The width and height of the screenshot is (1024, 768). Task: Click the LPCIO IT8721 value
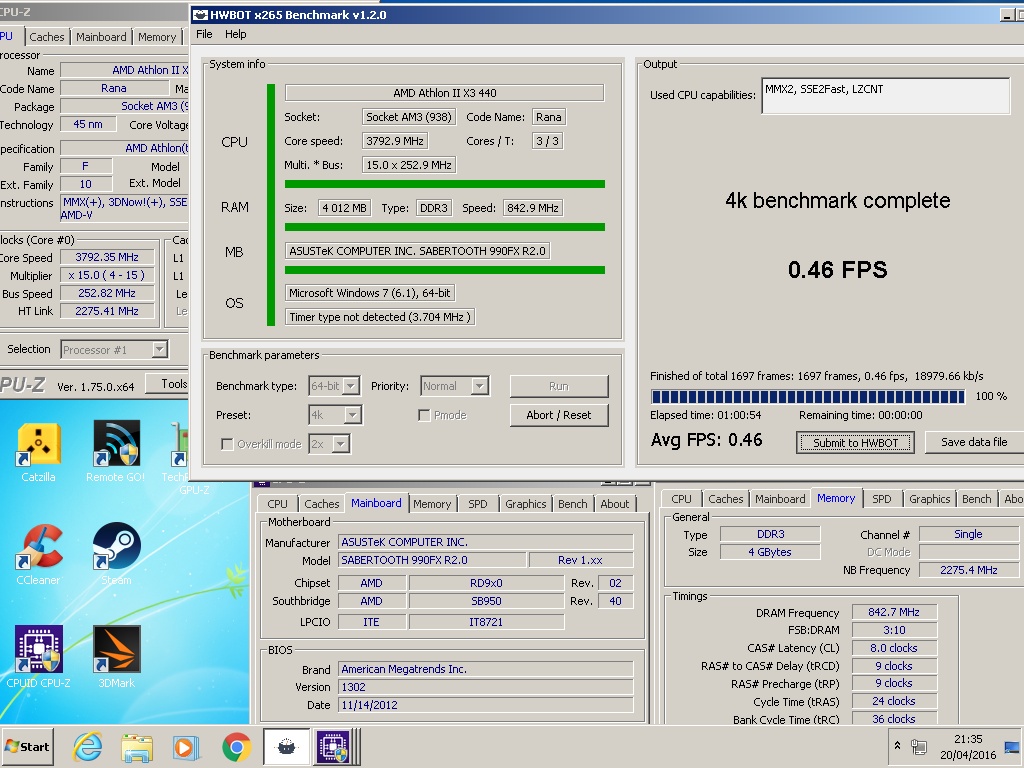click(x=486, y=622)
